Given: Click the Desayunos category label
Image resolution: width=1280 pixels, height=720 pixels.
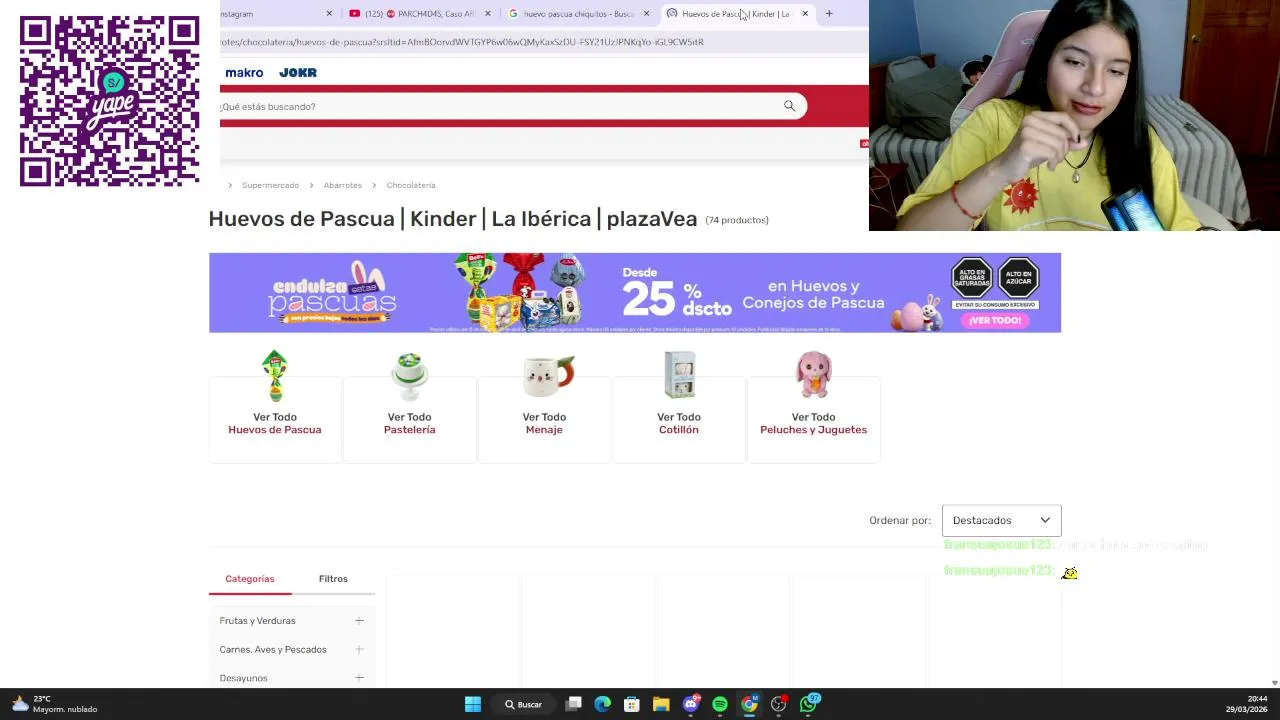Looking at the screenshot, I should tap(243, 678).
